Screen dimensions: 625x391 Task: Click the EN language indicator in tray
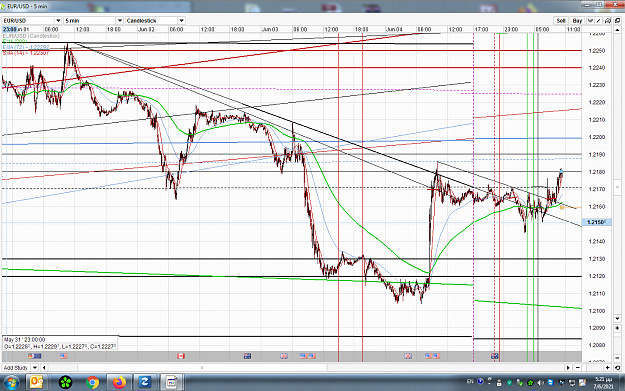(x=470, y=381)
